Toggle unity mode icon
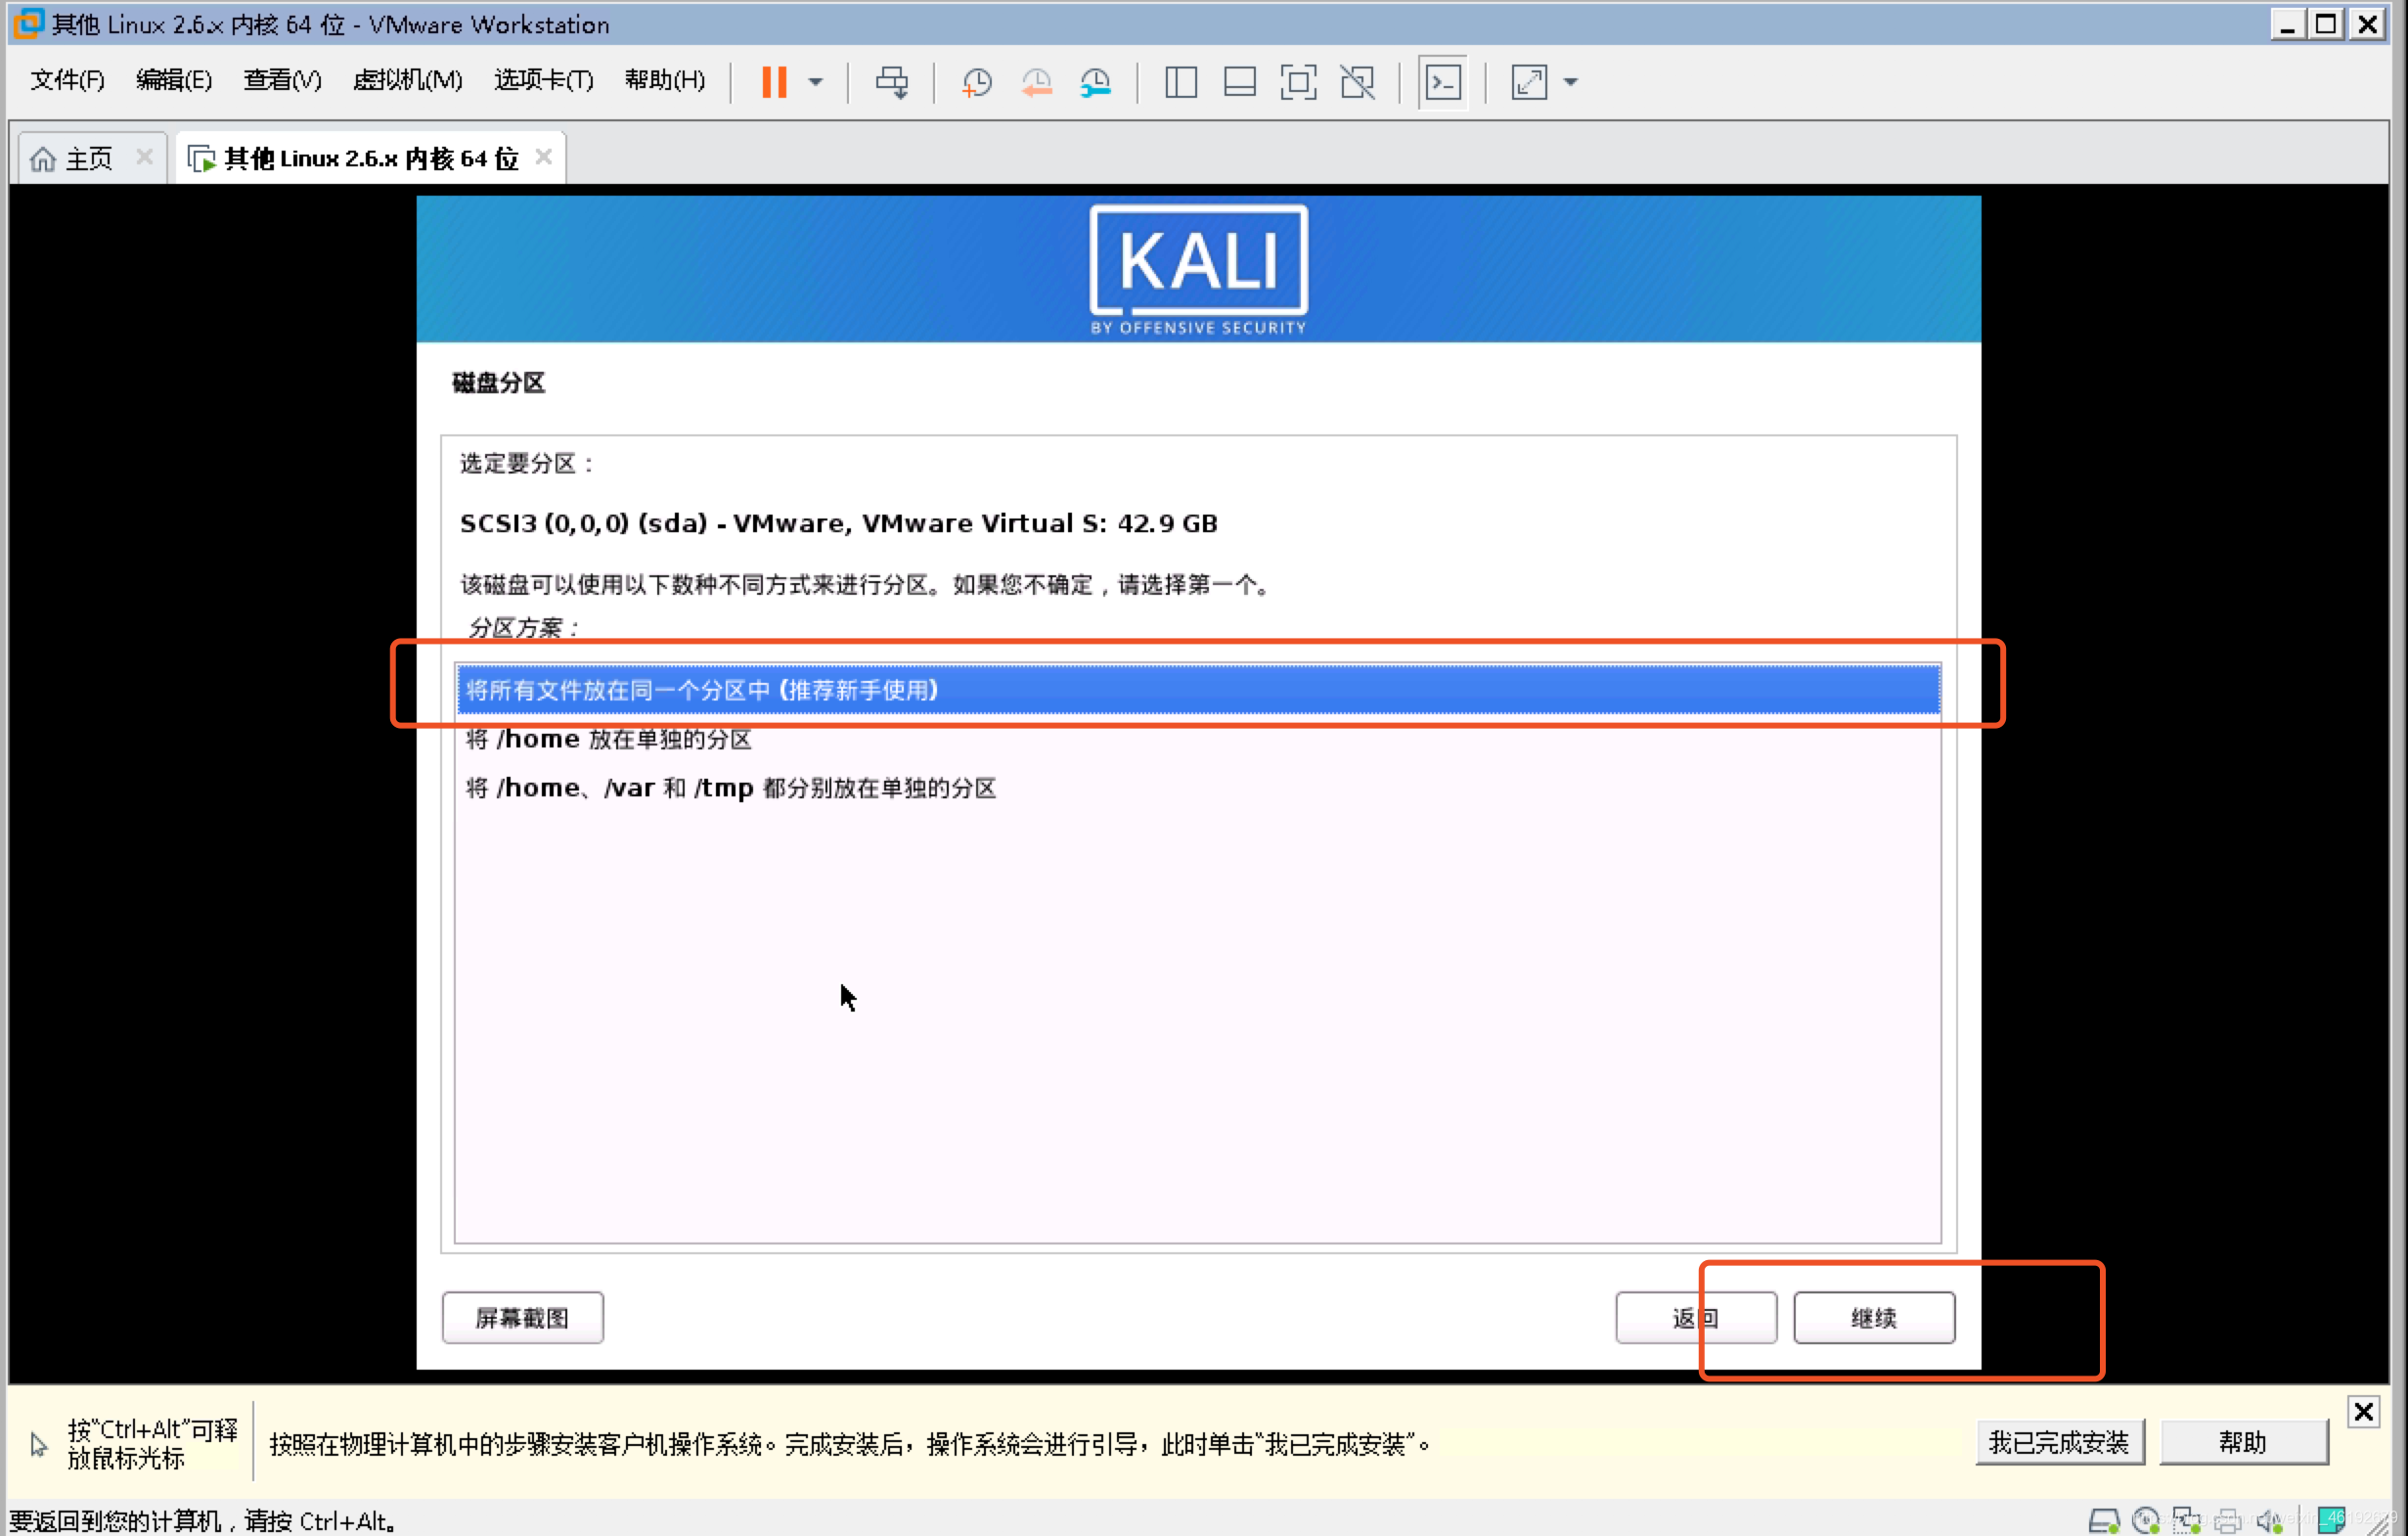 [1357, 82]
